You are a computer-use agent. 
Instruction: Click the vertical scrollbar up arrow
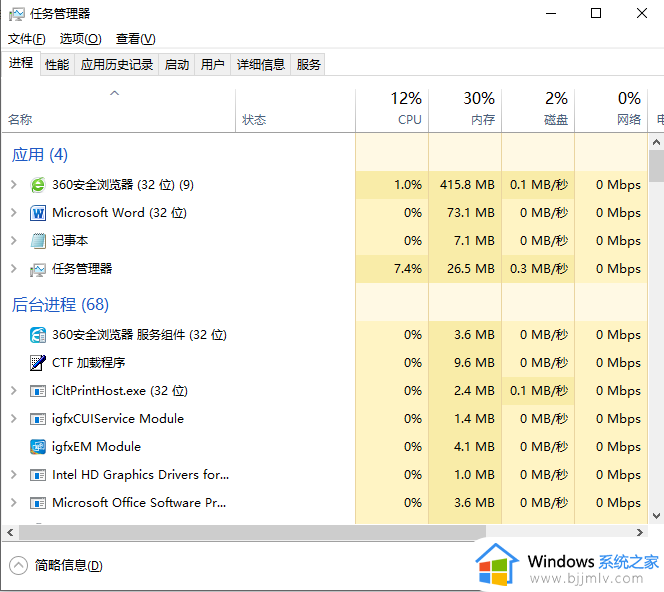pyautogui.click(x=656, y=142)
